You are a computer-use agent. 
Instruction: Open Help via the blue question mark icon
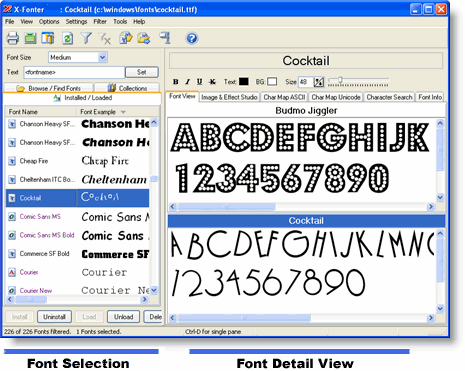coord(192,38)
